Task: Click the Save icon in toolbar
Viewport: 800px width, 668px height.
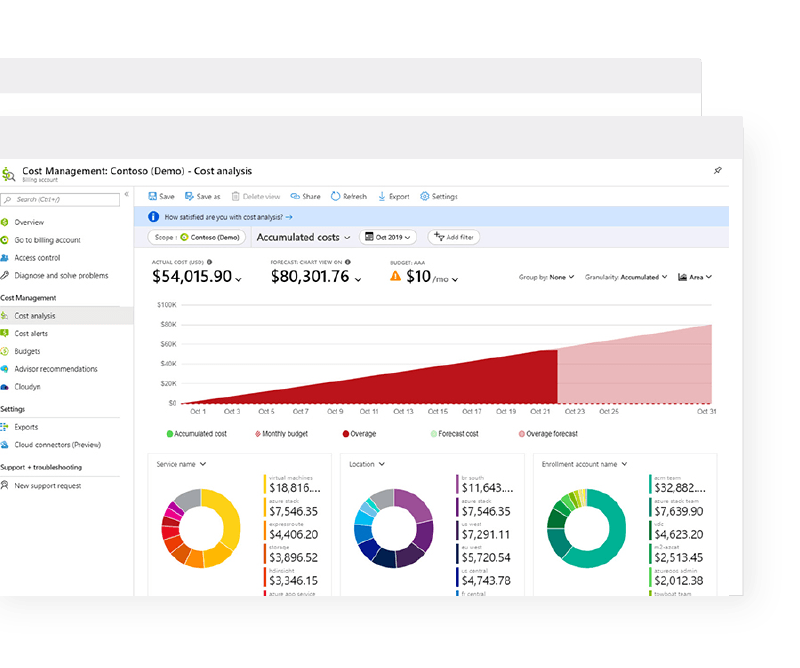Action: 152,196
